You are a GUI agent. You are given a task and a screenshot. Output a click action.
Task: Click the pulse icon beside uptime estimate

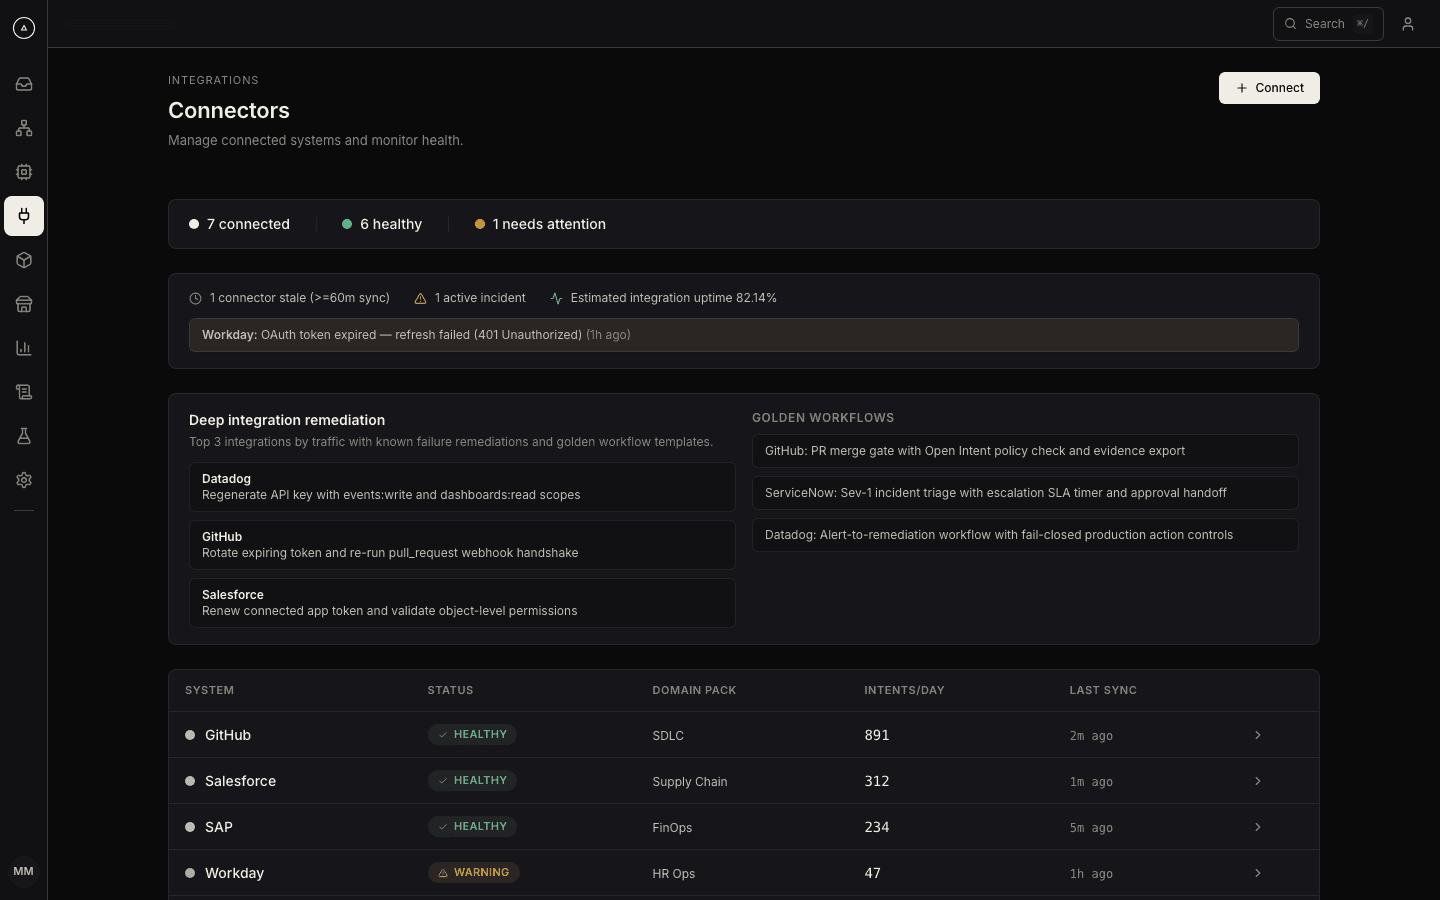pyautogui.click(x=556, y=298)
